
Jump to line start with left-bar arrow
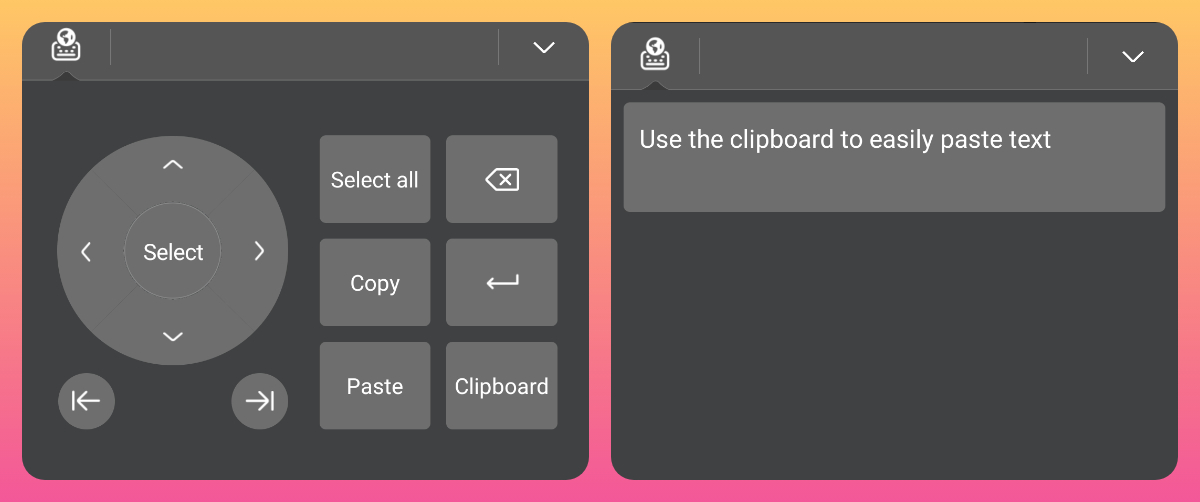click(x=86, y=401)
